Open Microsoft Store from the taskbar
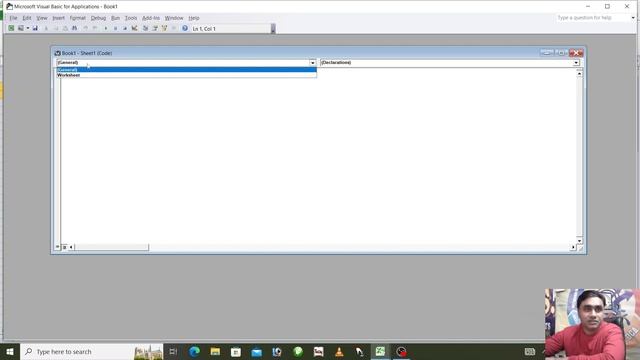 pyautogui.click(x=236, y=351)
